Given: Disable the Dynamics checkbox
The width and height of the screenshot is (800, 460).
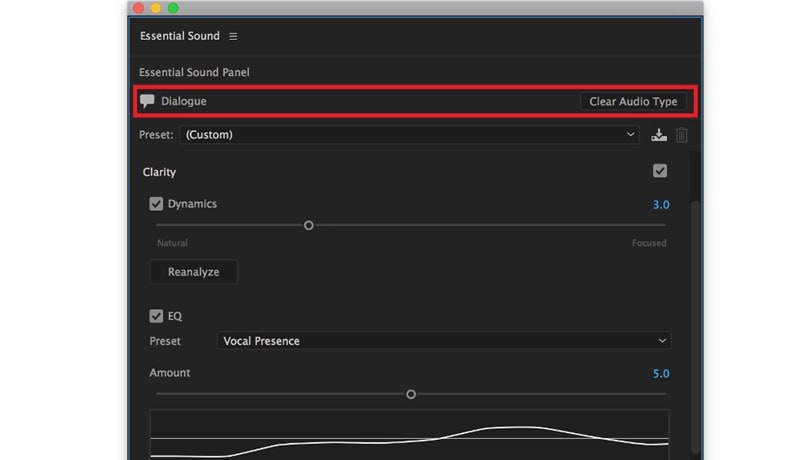Looking at the screenshot, I should [156, 204].
